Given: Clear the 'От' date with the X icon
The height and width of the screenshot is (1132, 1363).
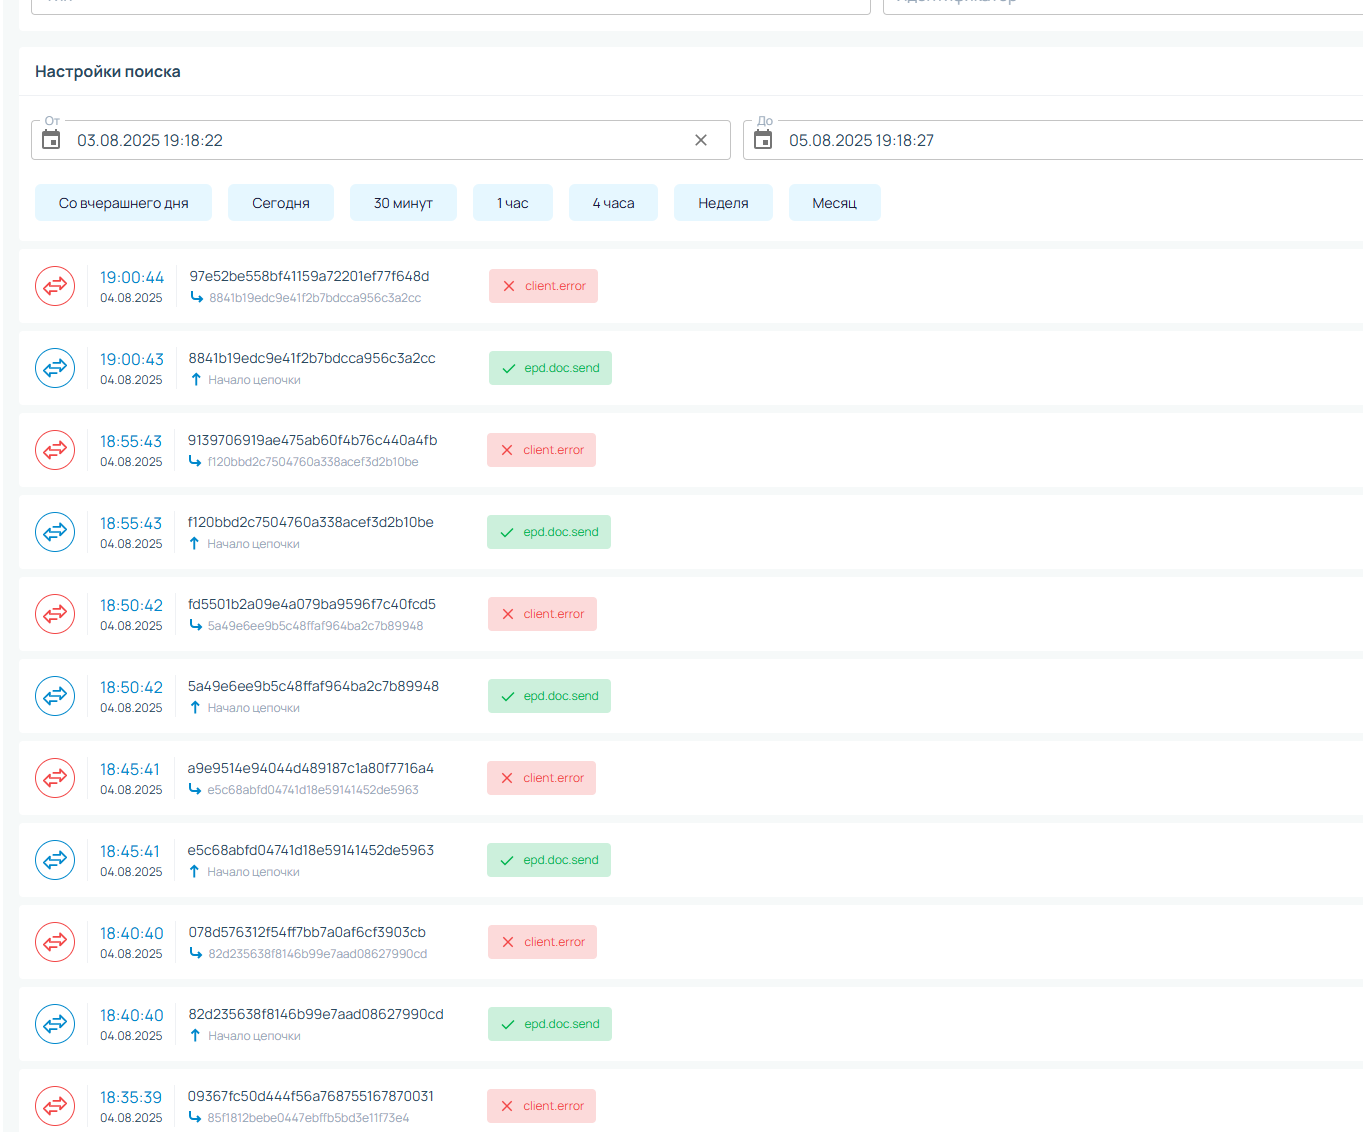Looking at the screenshot, I should coord(701,140).
